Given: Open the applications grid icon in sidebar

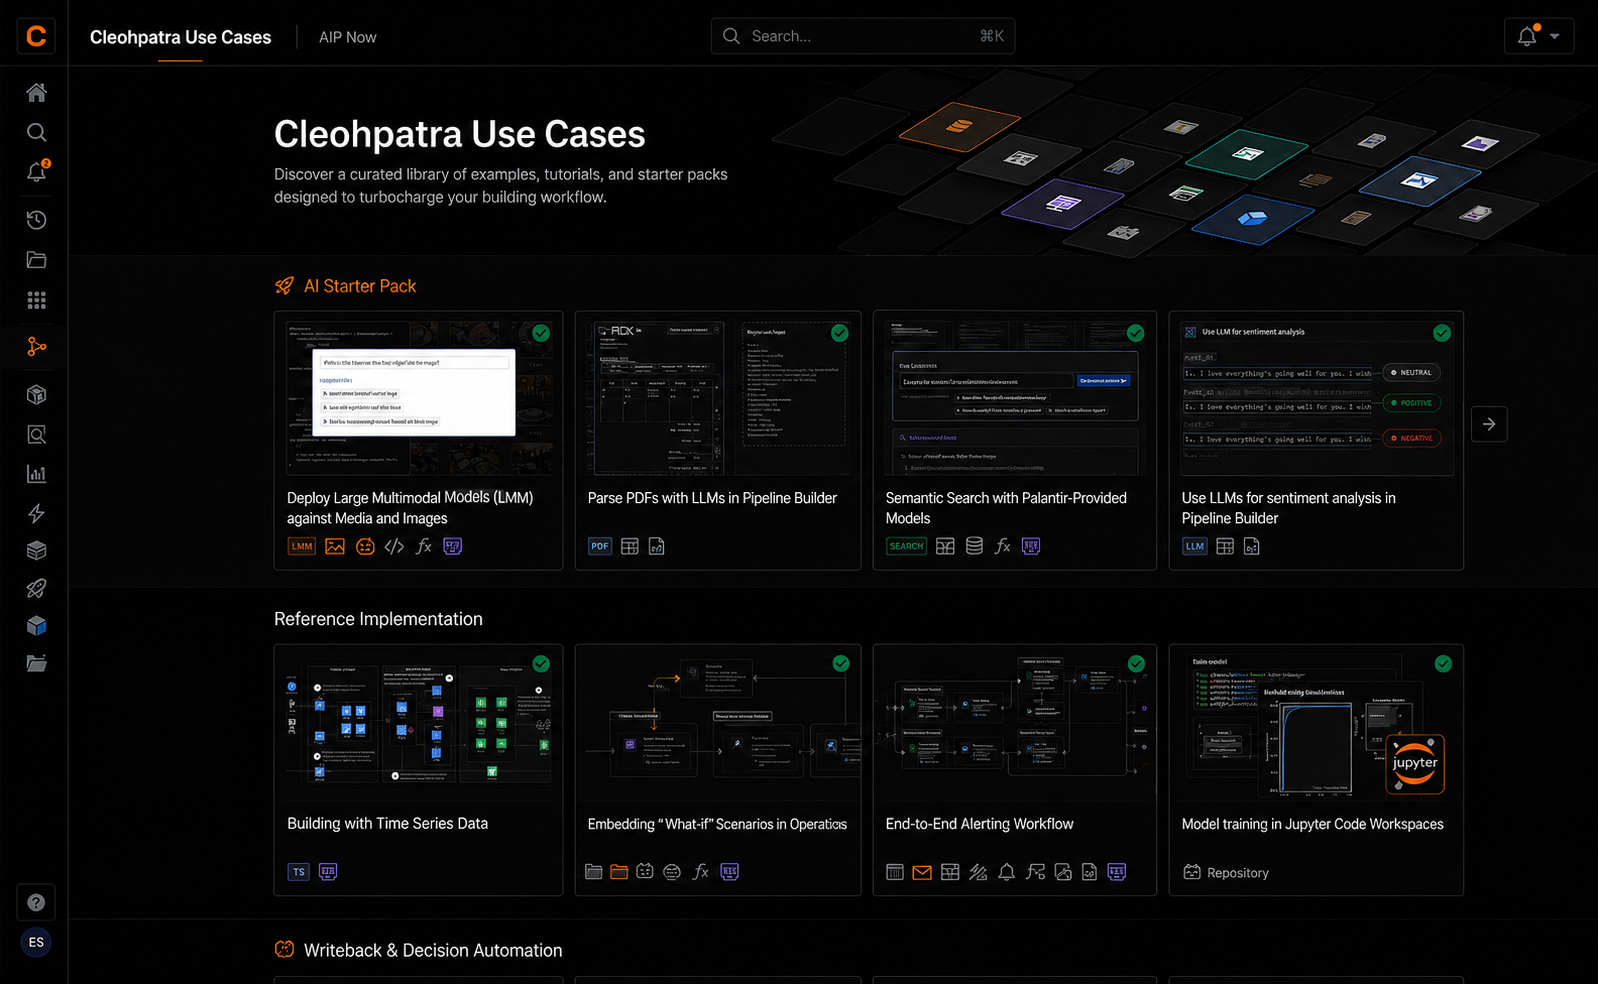Looking at the screenshot, I should [36, 300].
